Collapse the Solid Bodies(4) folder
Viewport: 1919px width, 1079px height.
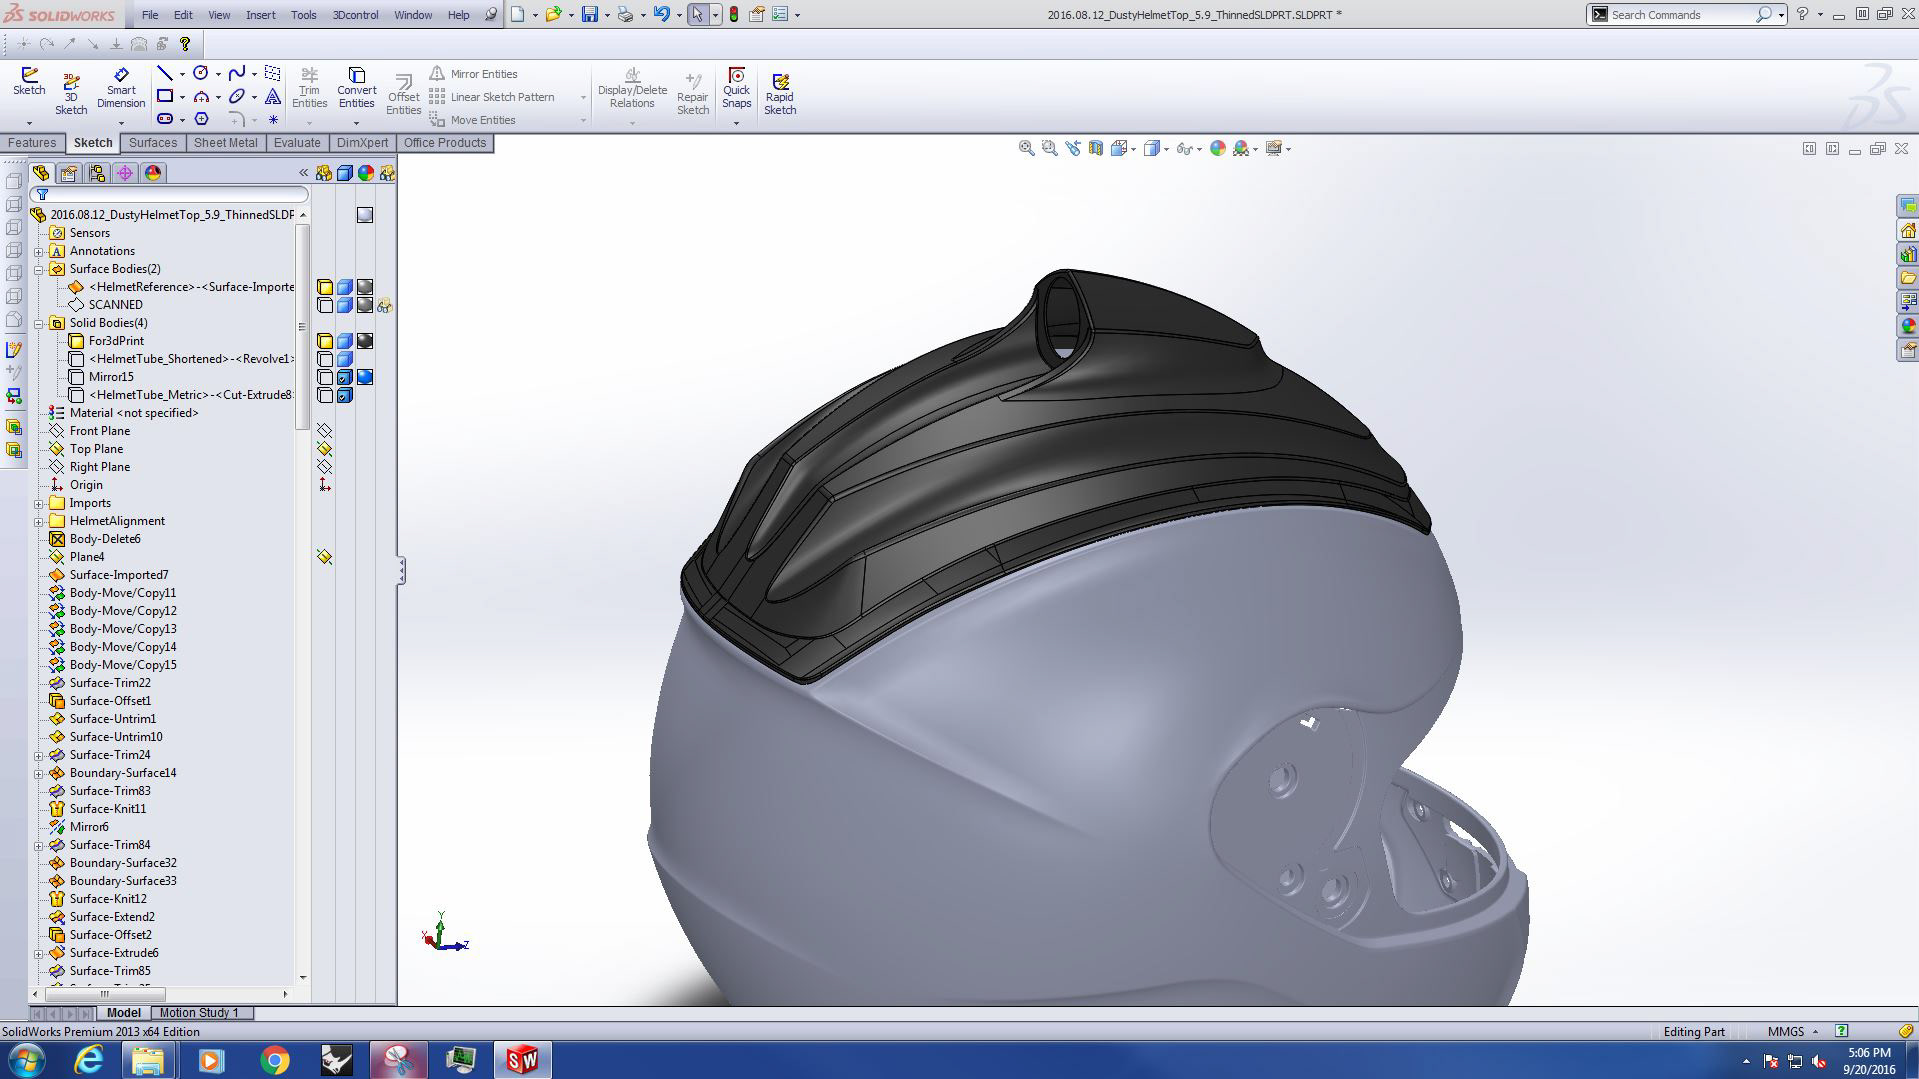click(x=39, y=323)
